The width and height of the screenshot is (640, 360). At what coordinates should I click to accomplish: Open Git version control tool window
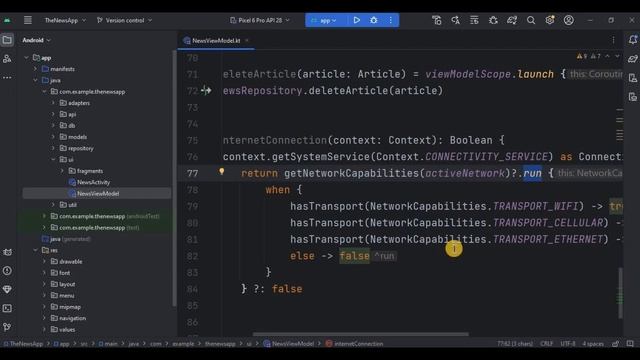[7, 327]
